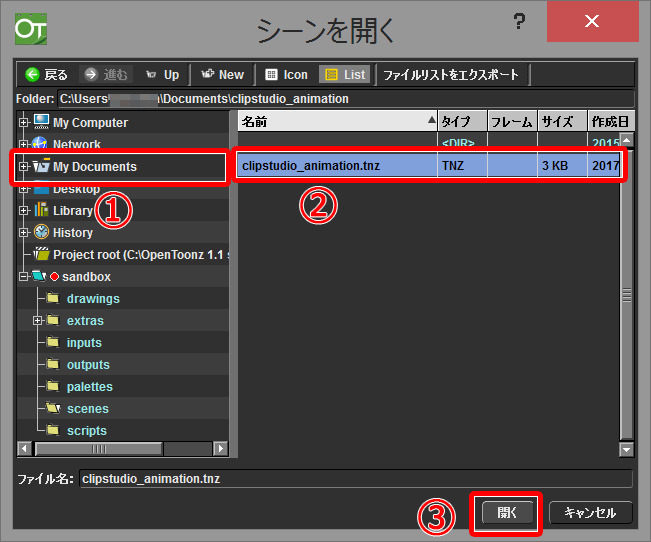
Task: Click the 開く open button
Action: [507, 513]
